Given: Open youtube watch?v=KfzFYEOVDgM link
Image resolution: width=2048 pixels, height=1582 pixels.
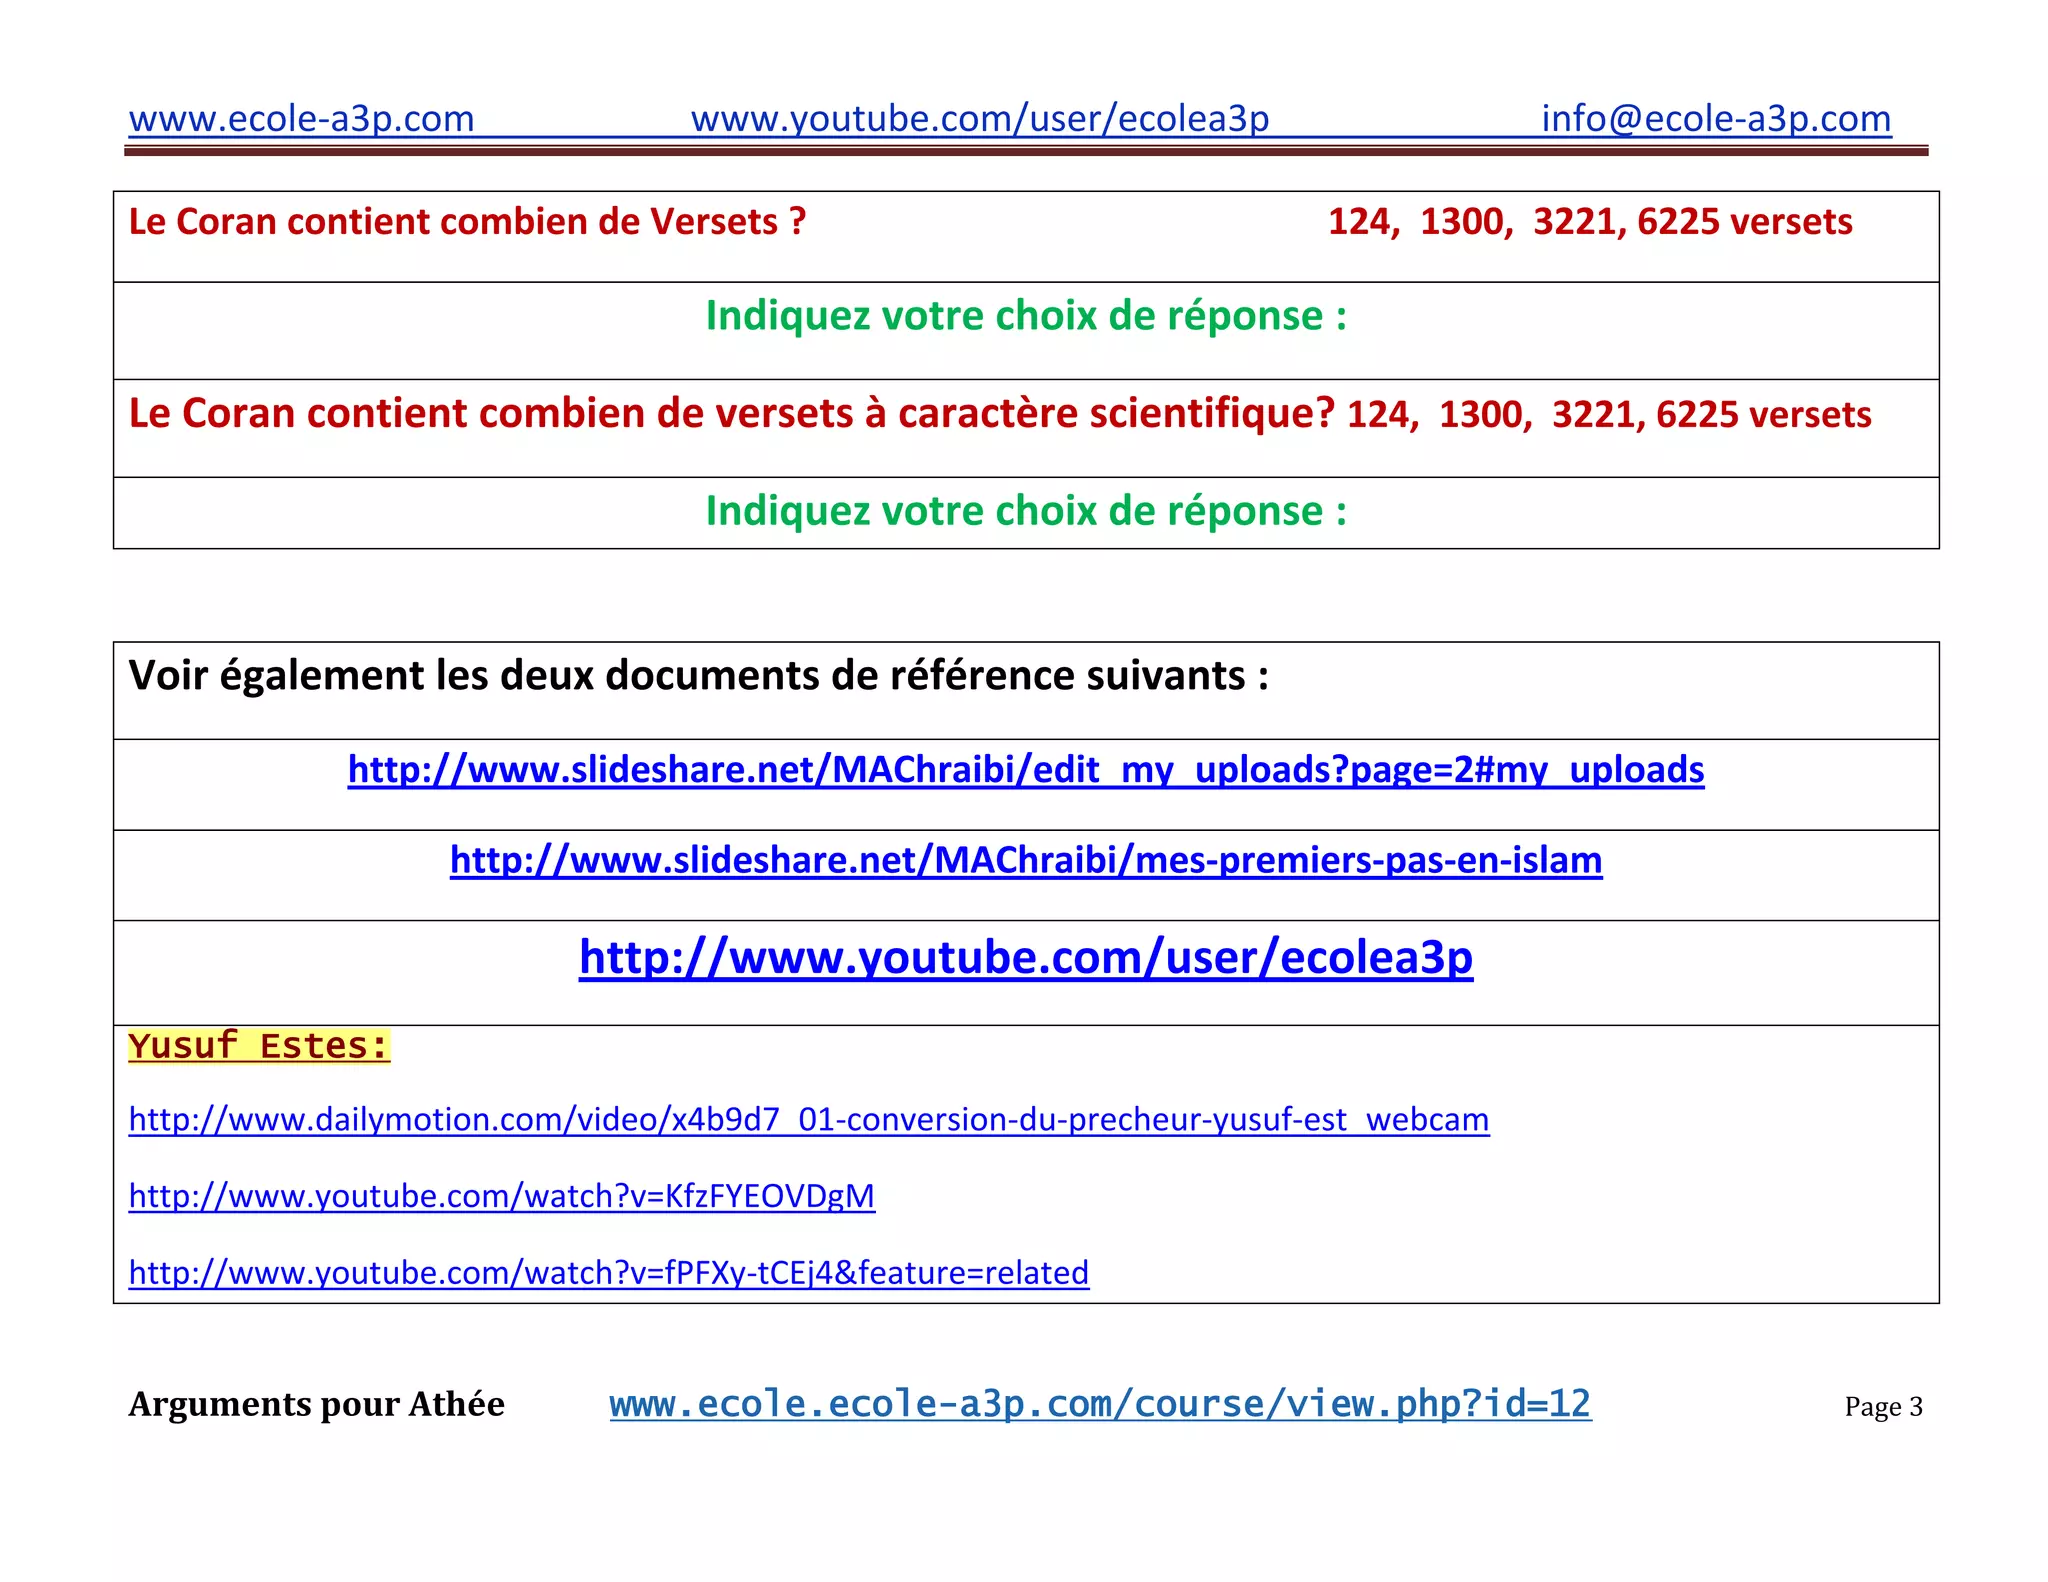Looking at the screenshot, I should (x=502, y=1196).
